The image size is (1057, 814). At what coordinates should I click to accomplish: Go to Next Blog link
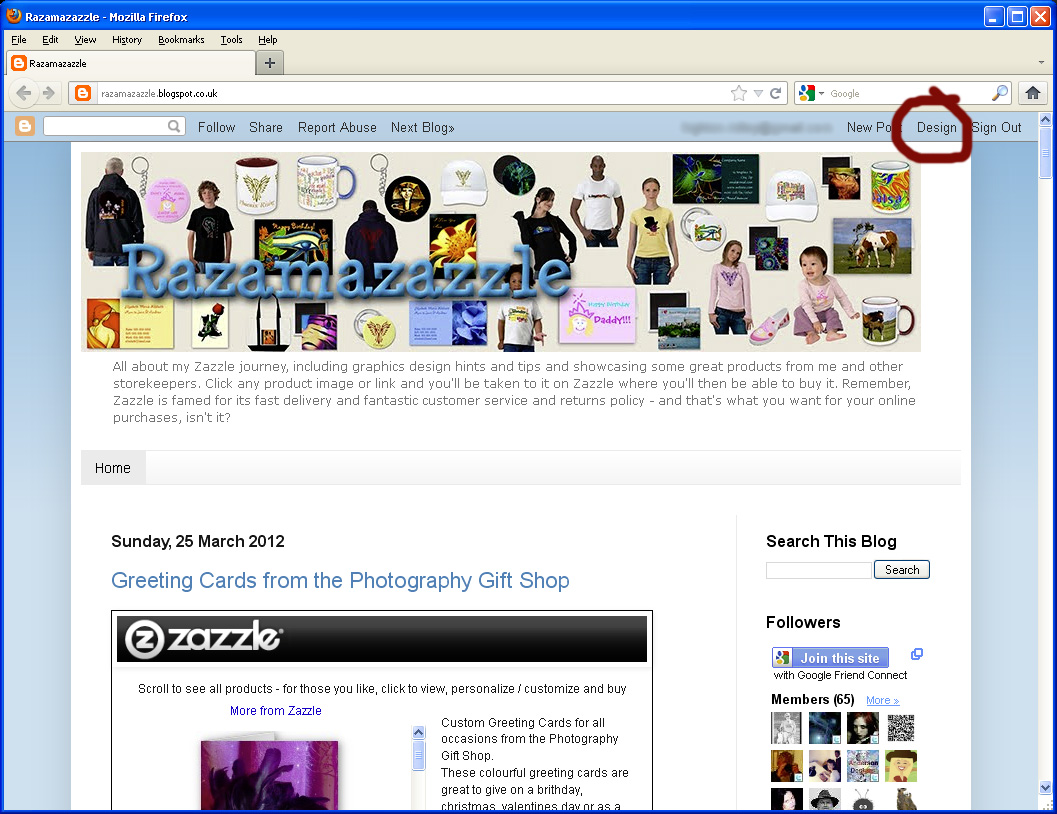[x=423, y=127]
